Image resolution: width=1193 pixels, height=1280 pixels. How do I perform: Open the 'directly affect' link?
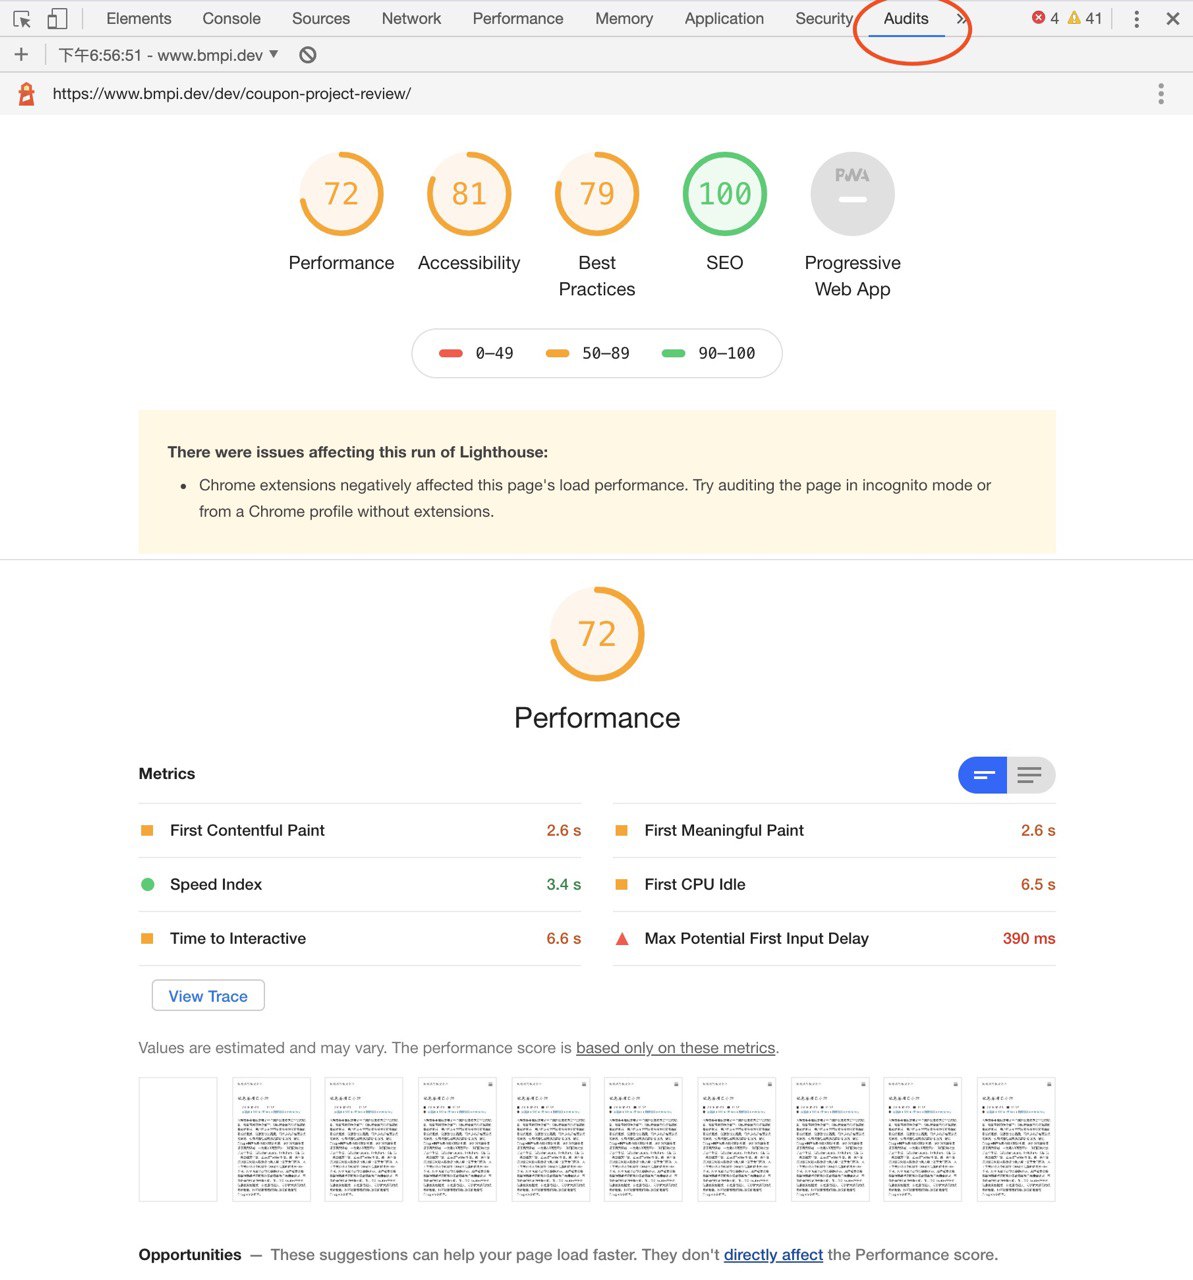coord(773,1255)
